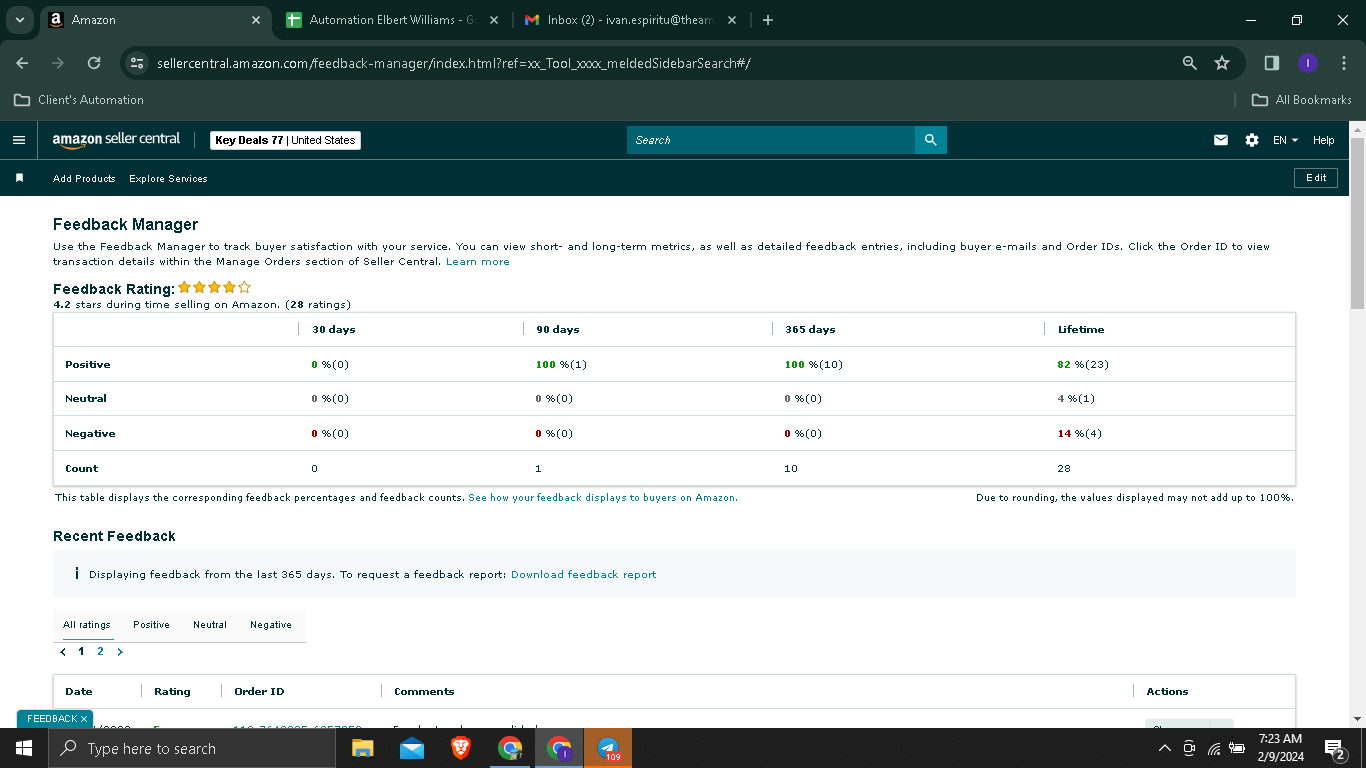Open the All Bookmarks folder
The image size is (1366, 768).
coord(1302,100)
